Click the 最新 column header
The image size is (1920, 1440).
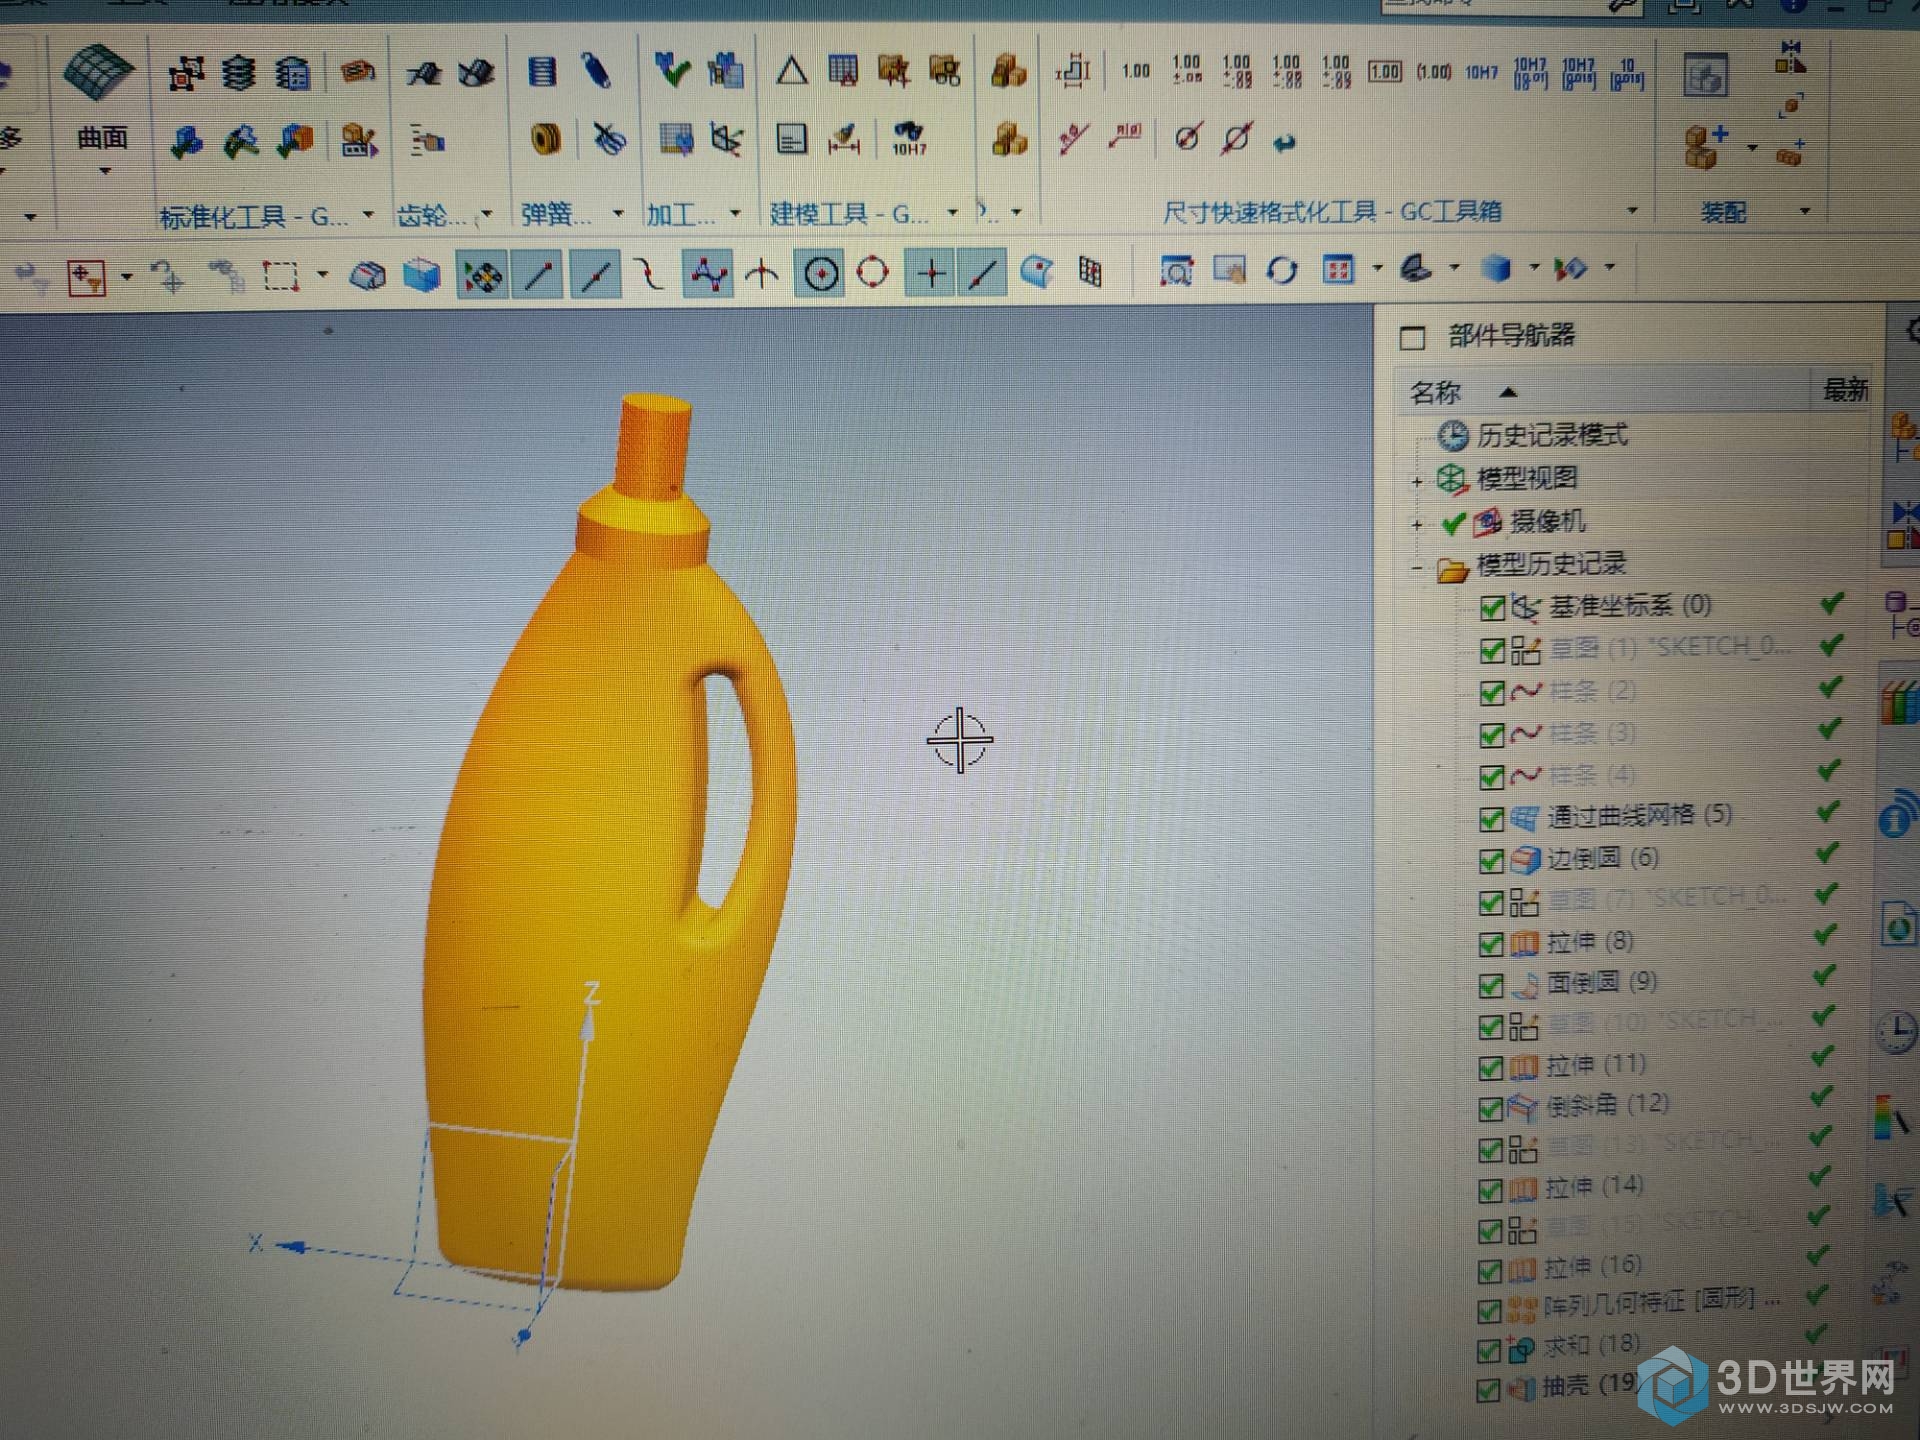[1844, 390]
